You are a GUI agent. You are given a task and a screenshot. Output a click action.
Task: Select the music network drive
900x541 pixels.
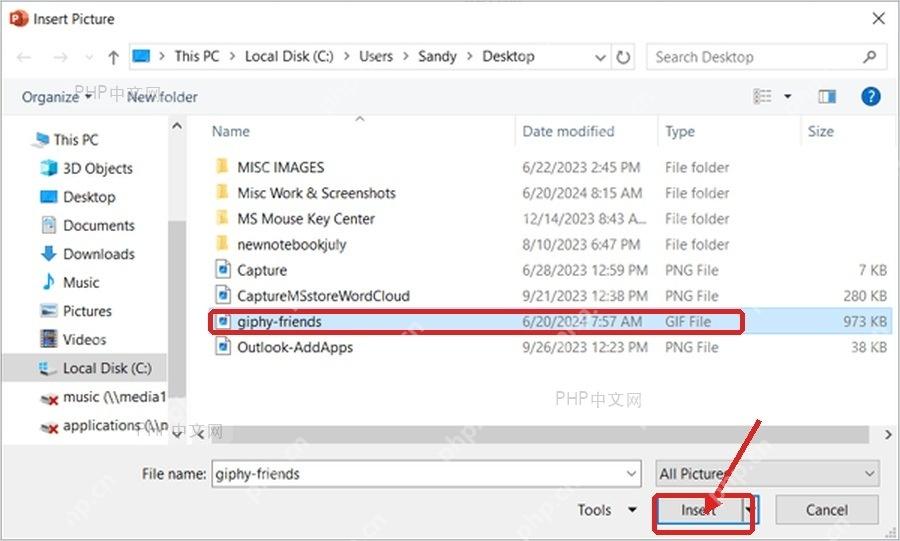coord(103,397)
